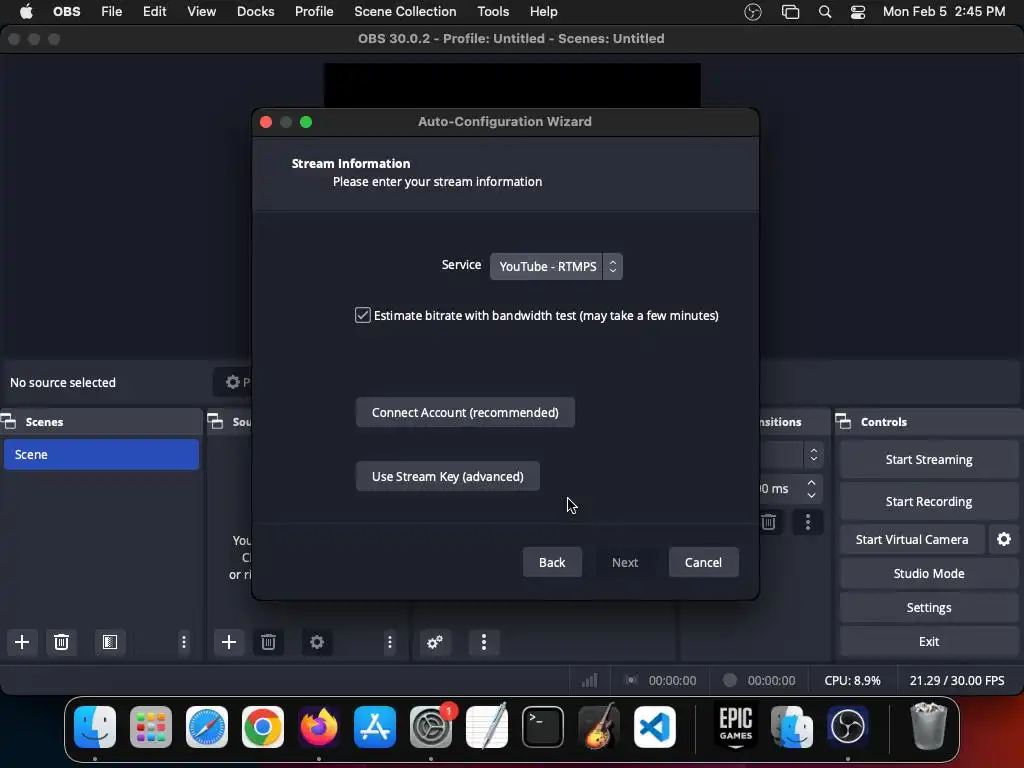Screen dimensions: 1024x768
Task: Launch Firefox from the dock
Action: tap(319, 727)
